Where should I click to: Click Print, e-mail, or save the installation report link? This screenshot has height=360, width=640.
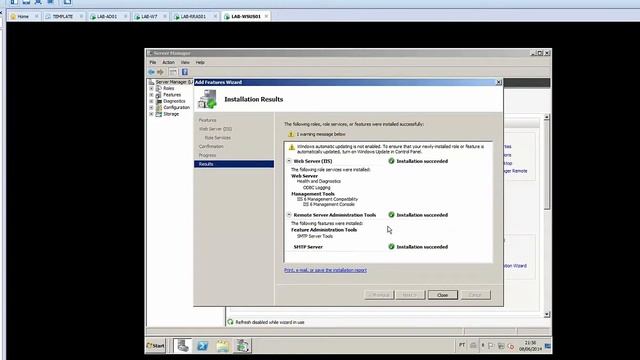325,270
